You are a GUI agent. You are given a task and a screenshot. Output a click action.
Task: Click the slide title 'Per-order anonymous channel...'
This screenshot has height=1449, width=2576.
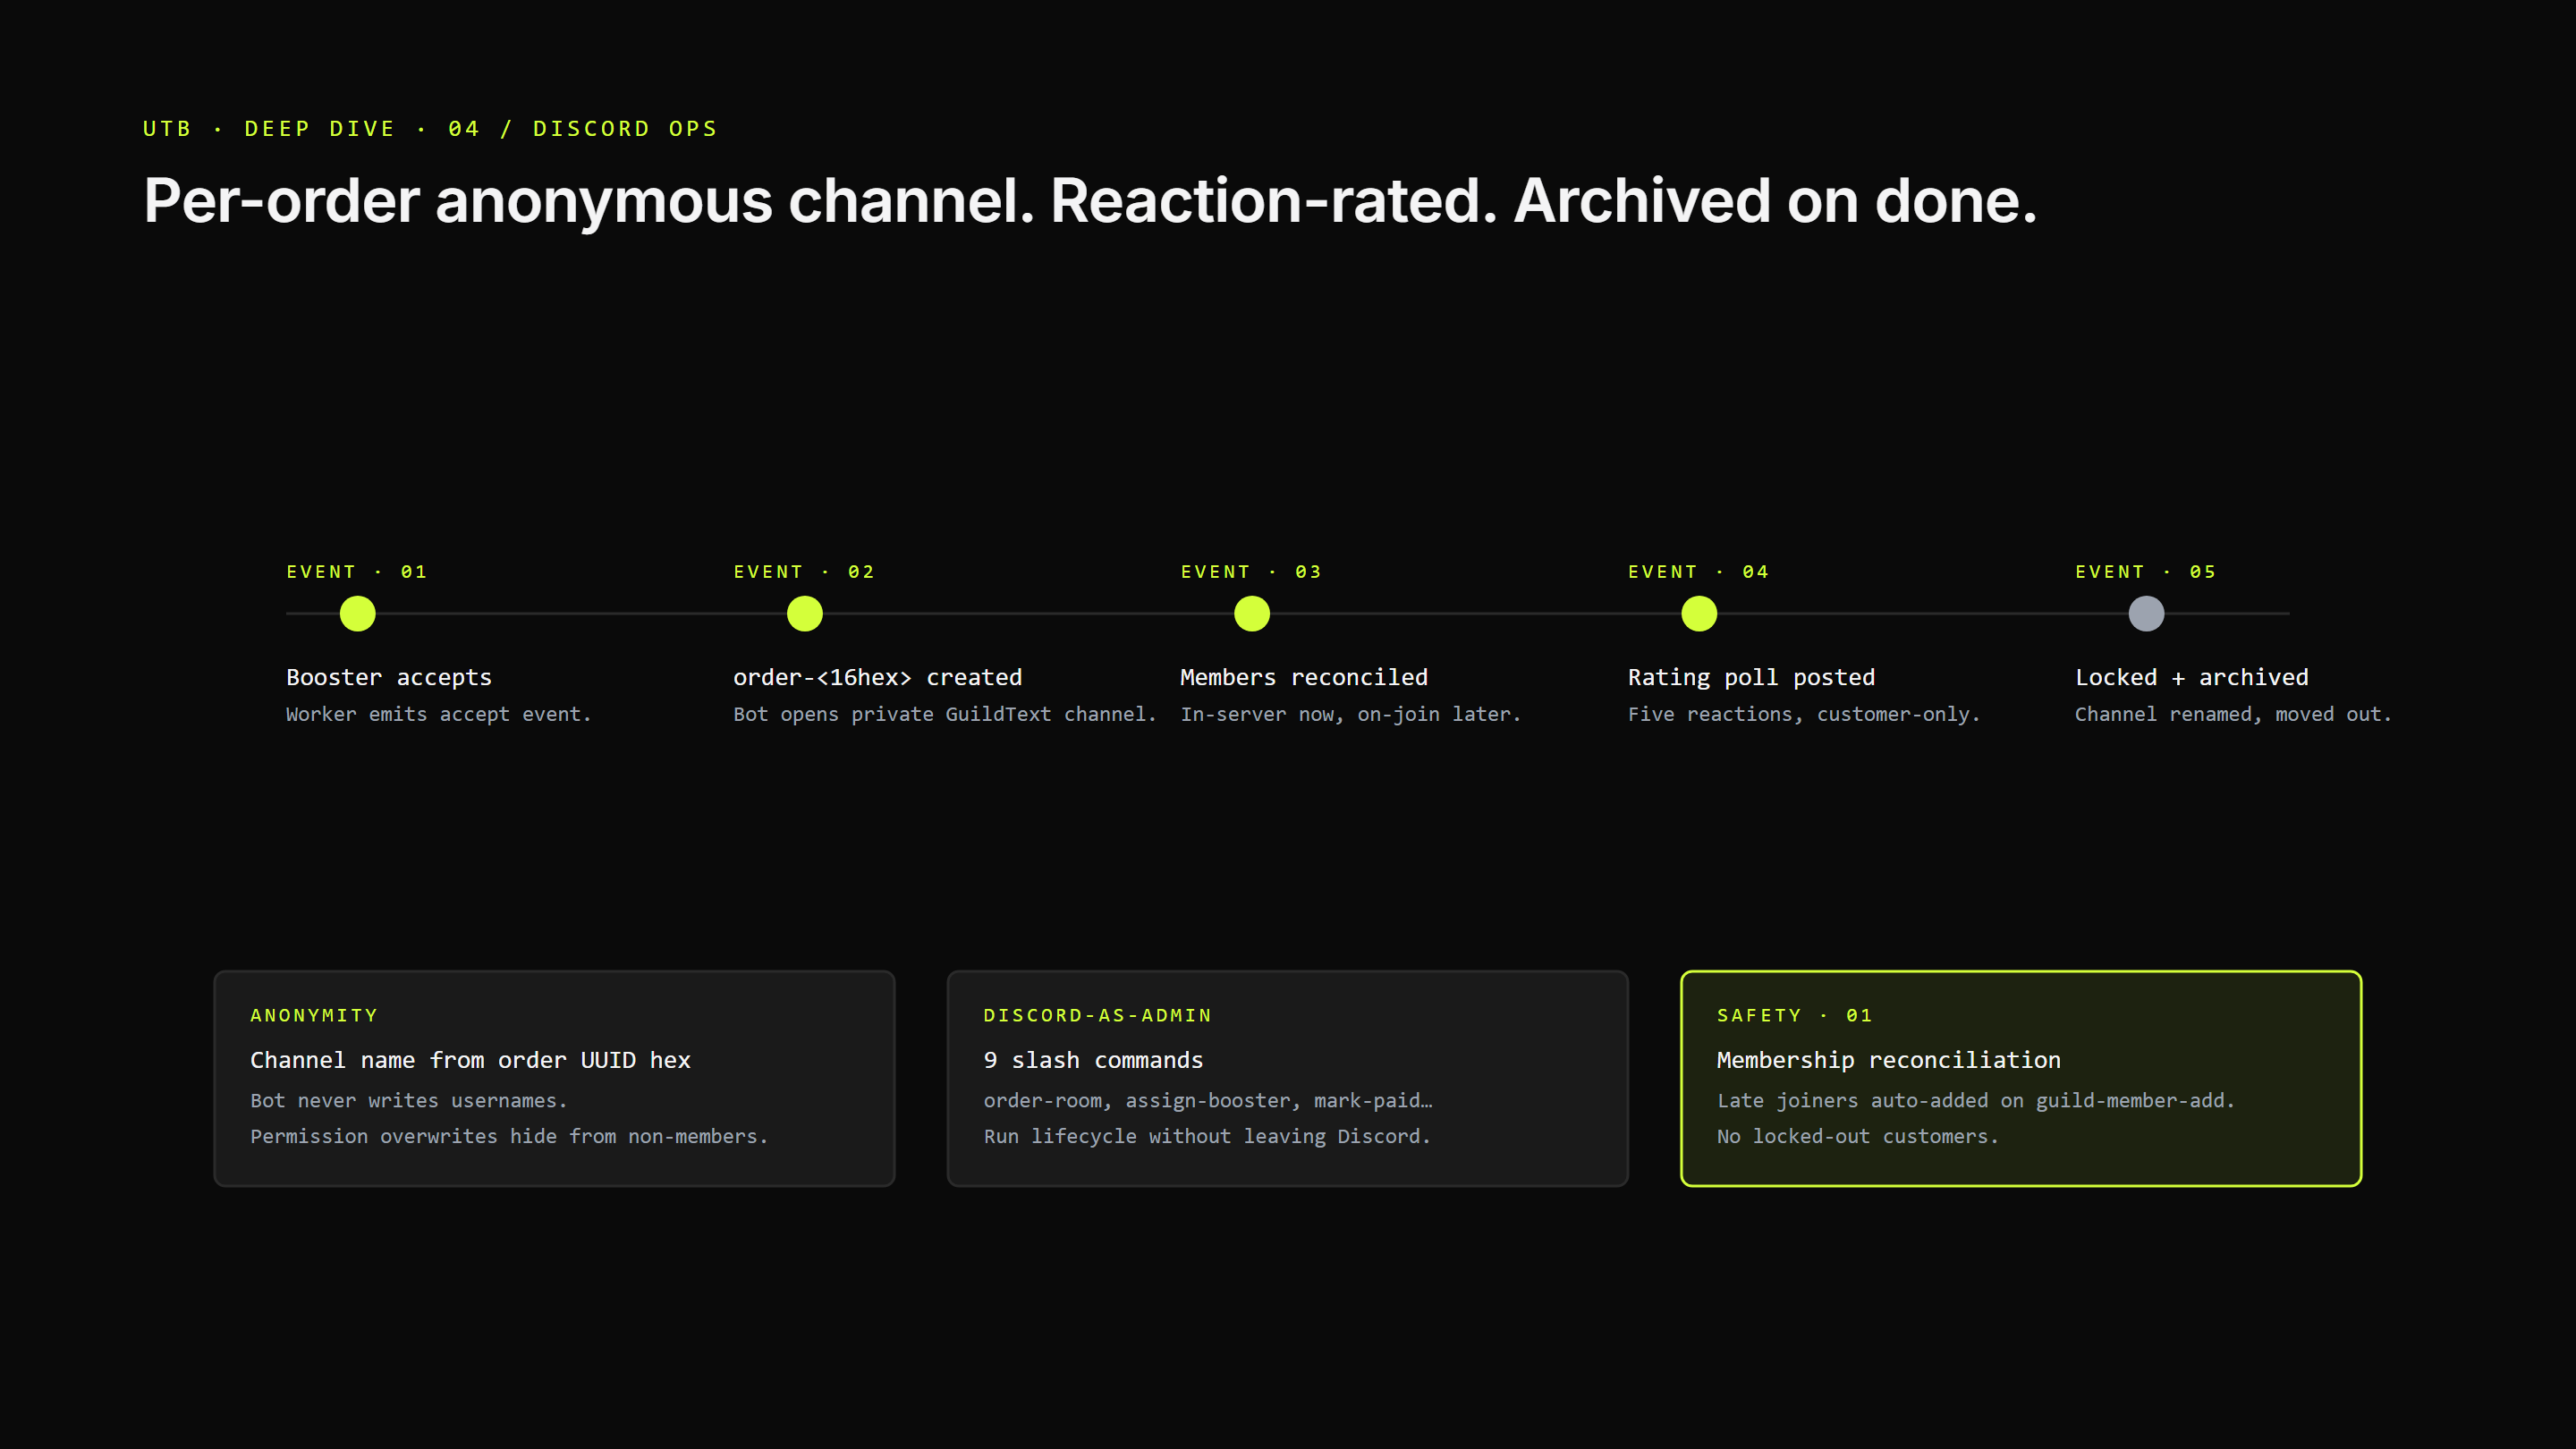pyautogui.click(x=1090, y=201)
